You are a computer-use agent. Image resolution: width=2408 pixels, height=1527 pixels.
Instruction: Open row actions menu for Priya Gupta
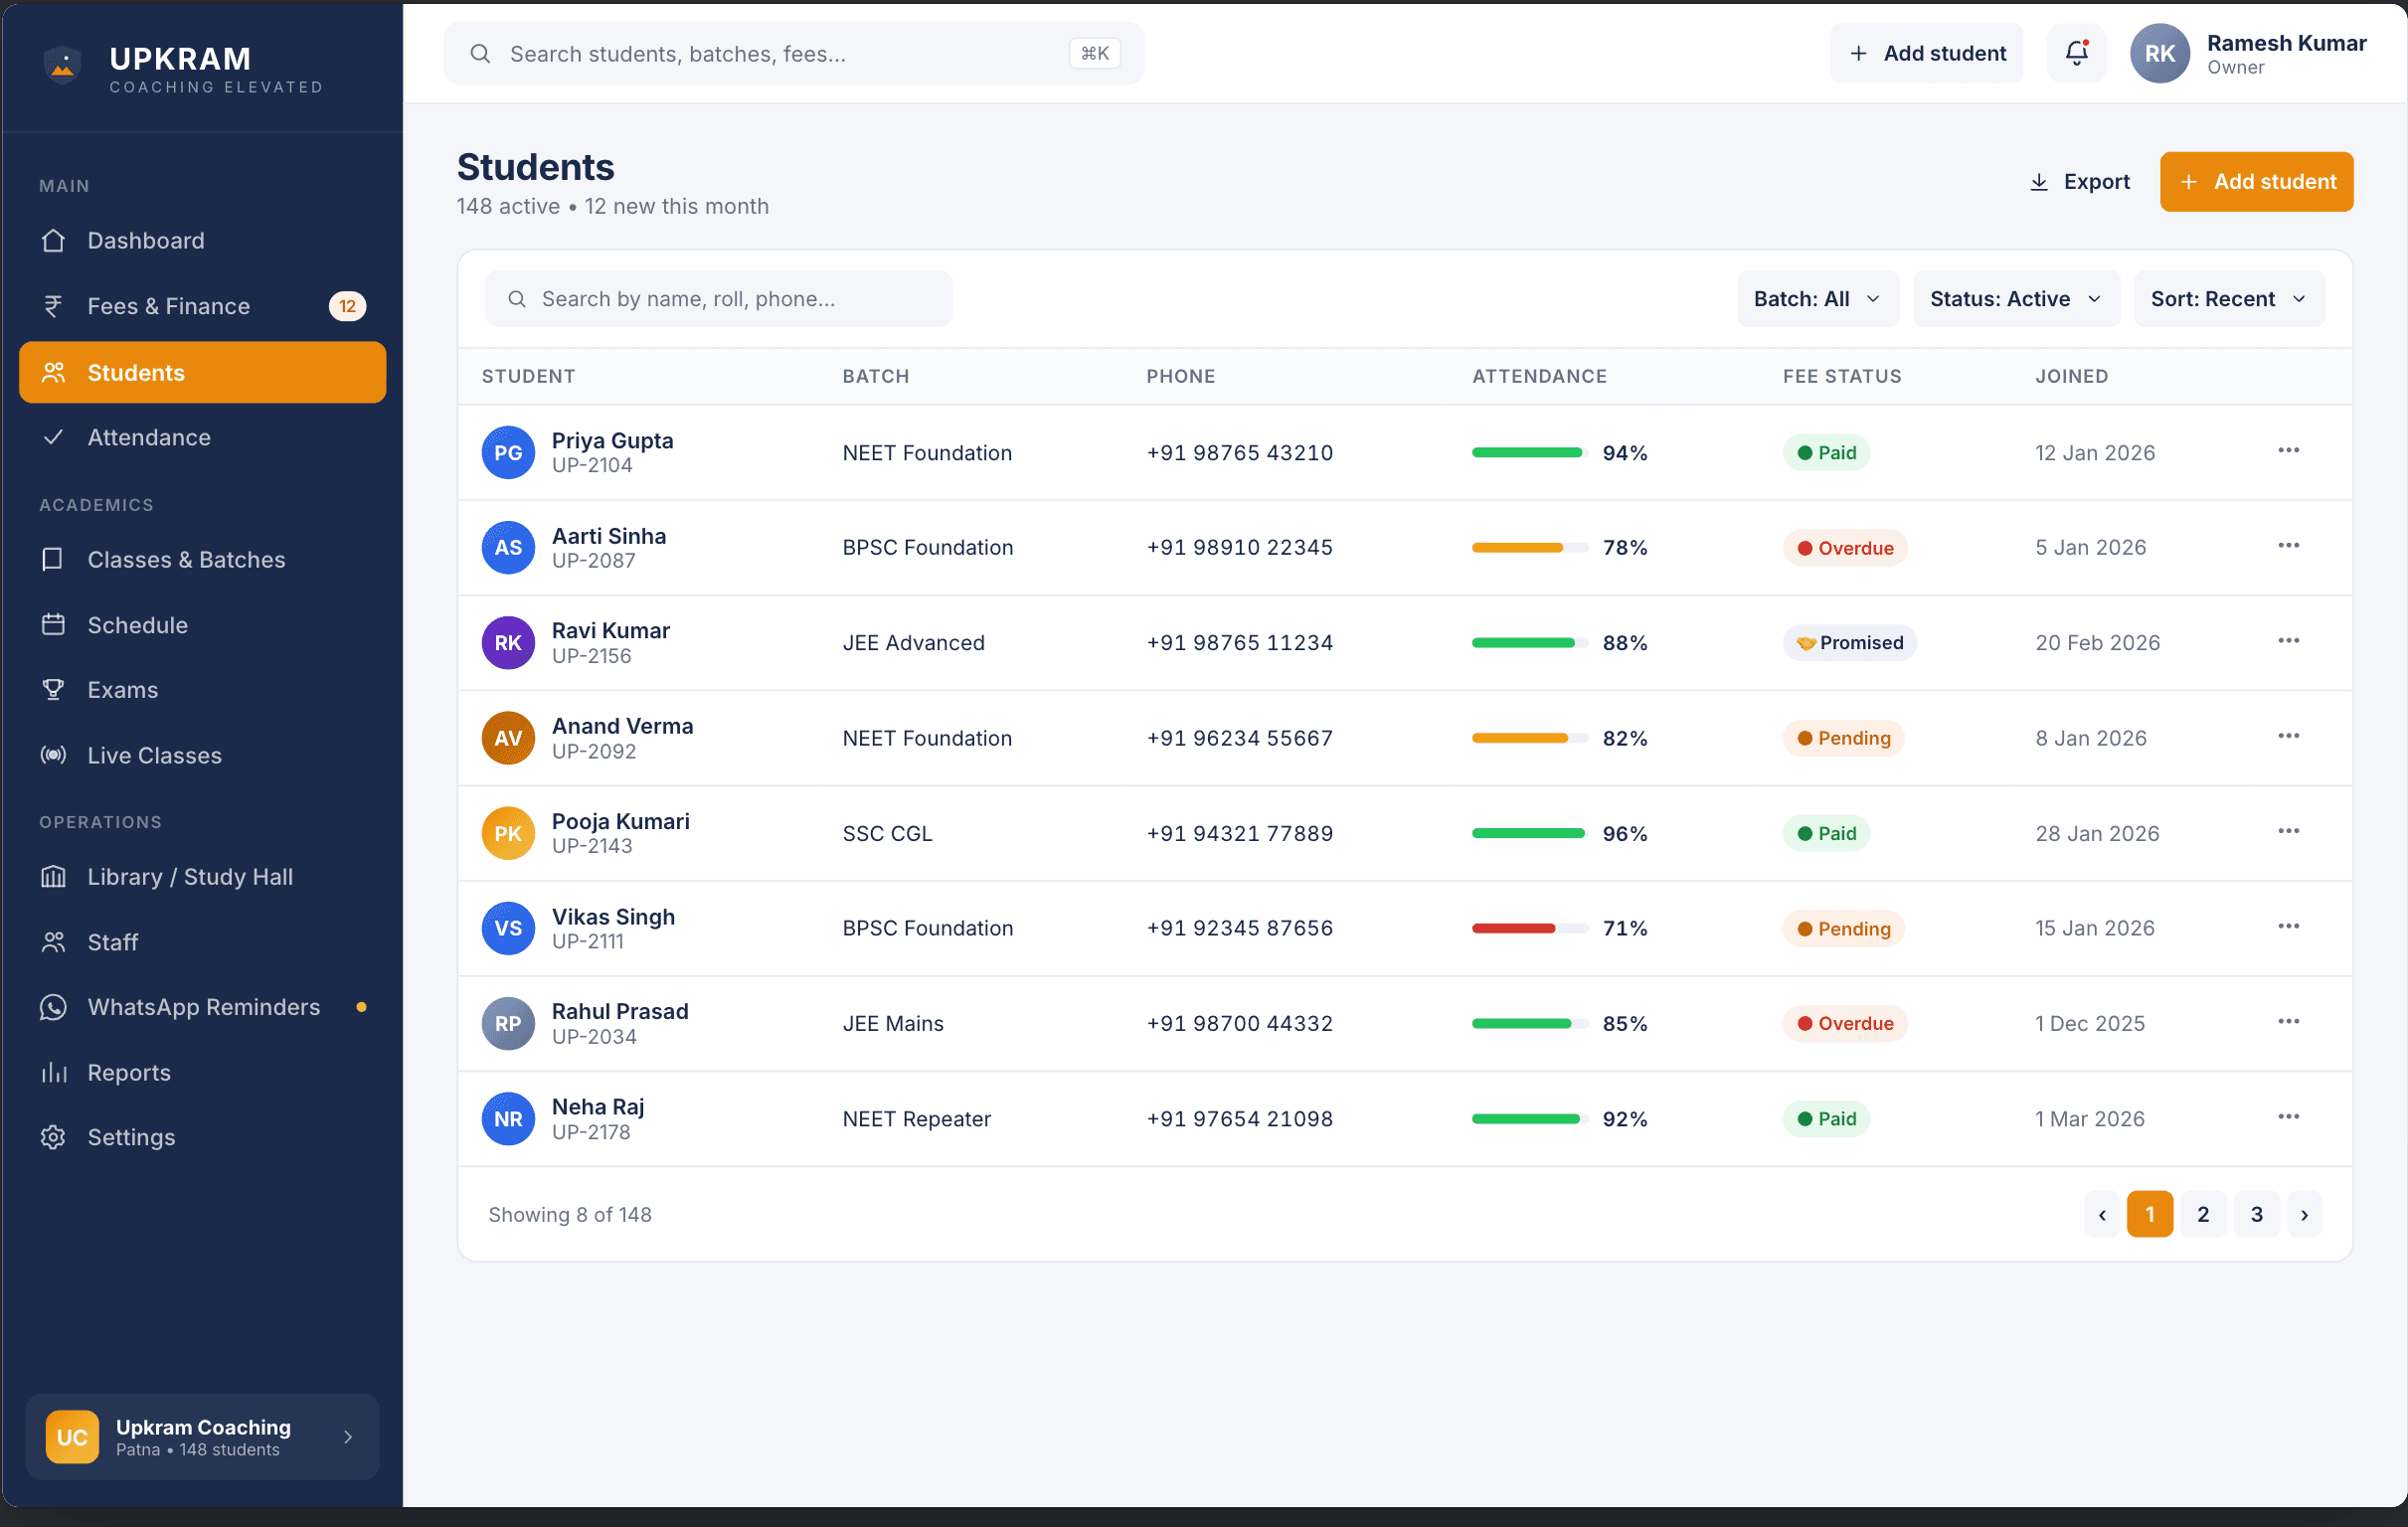2288,451
